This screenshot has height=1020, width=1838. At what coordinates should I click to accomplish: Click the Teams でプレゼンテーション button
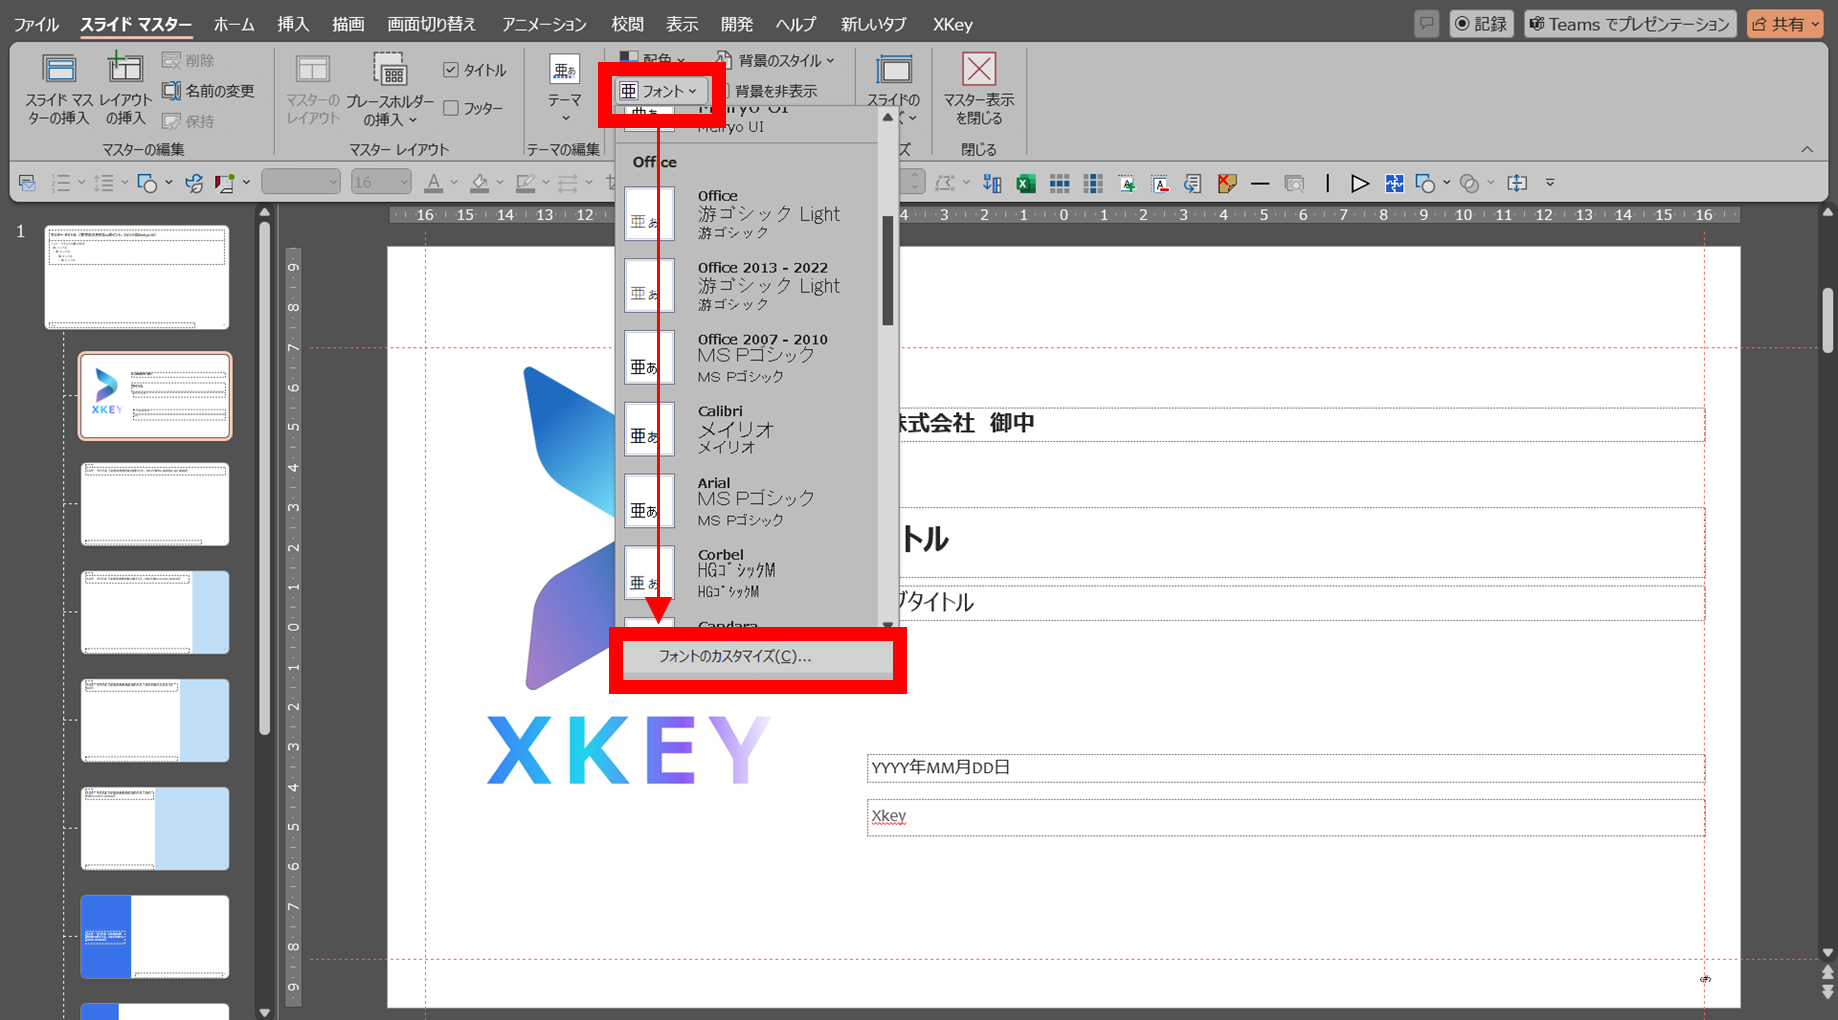(1630, 24)
